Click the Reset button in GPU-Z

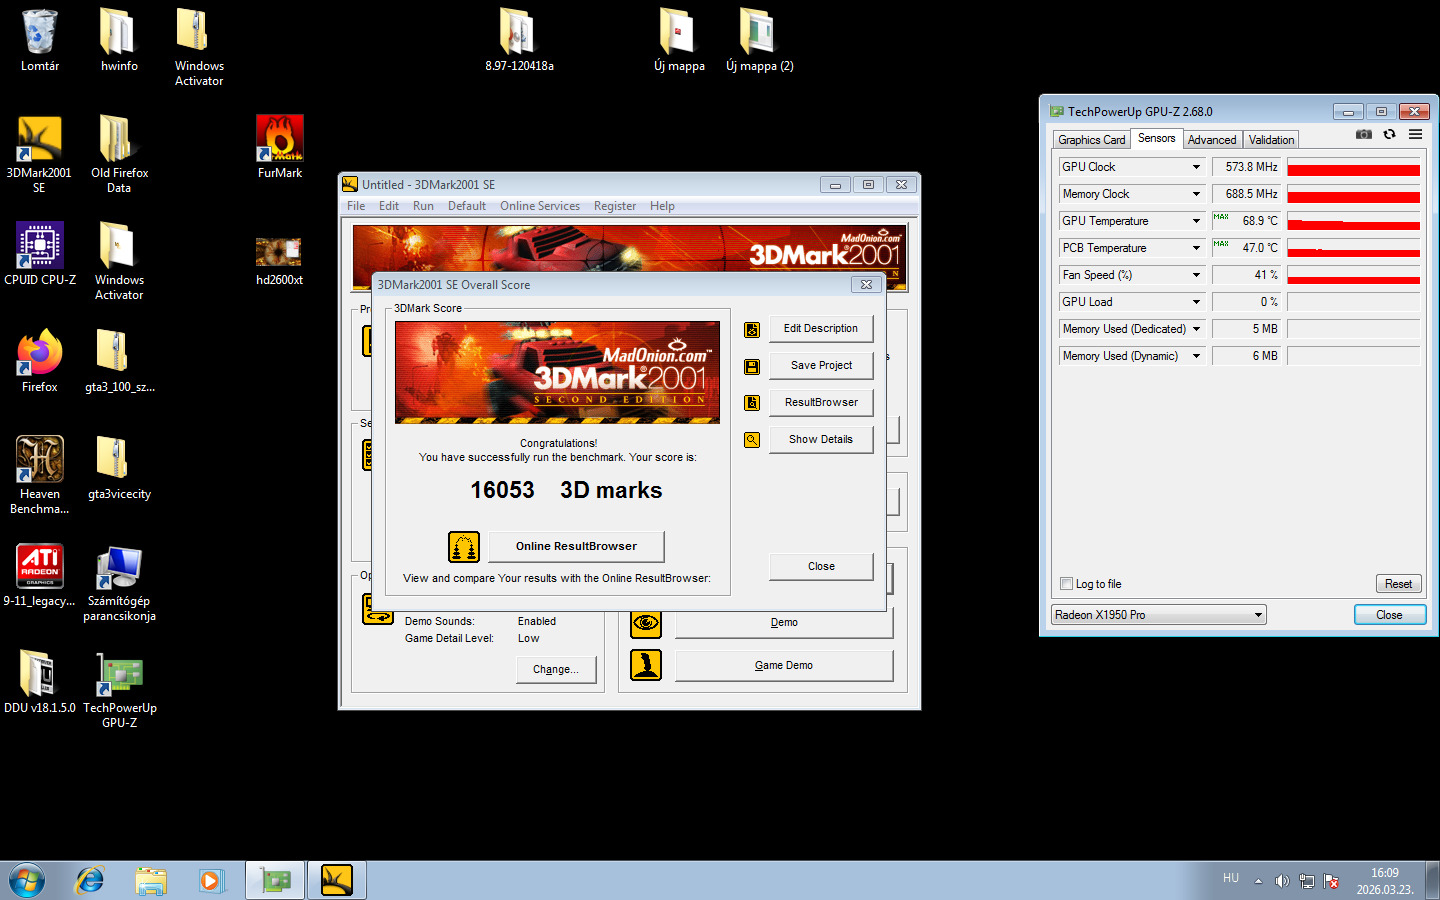1398,584
